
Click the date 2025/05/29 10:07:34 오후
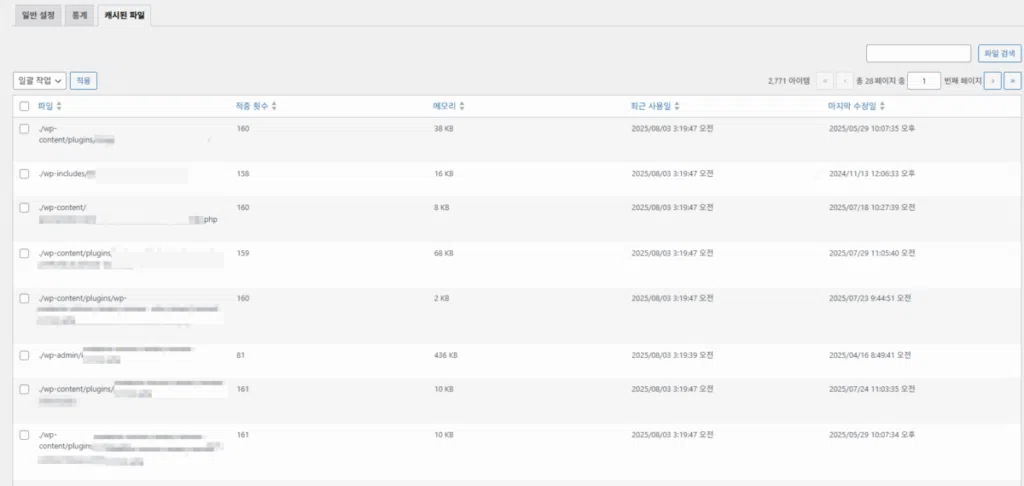click(x=872, y=434)
